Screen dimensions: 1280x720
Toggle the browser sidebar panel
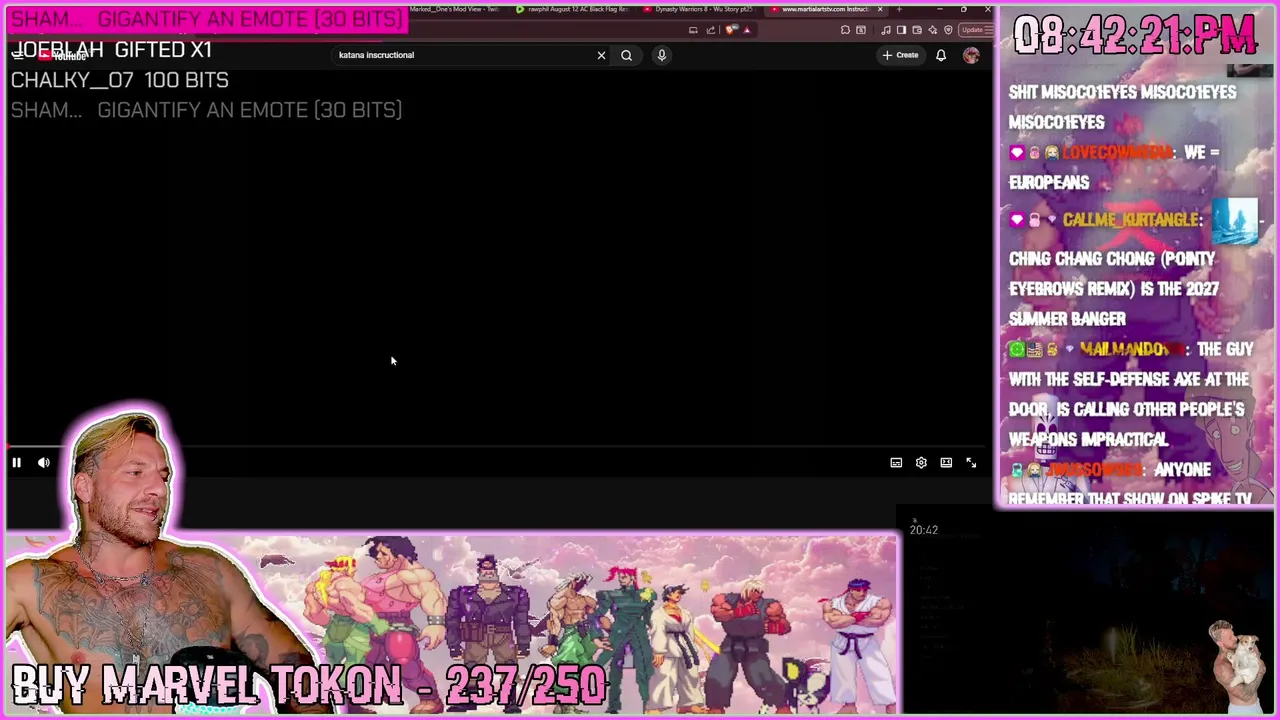tap(901, 30)
